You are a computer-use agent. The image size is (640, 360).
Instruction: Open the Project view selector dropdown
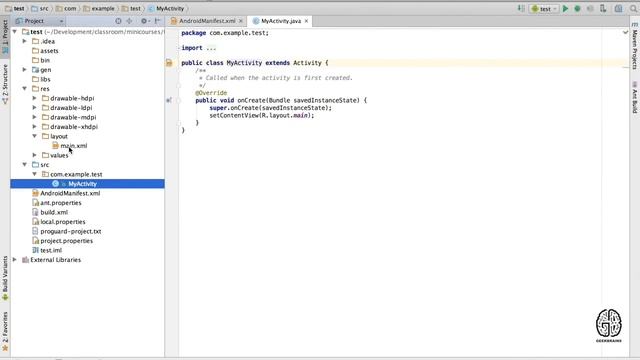point(40,21)
